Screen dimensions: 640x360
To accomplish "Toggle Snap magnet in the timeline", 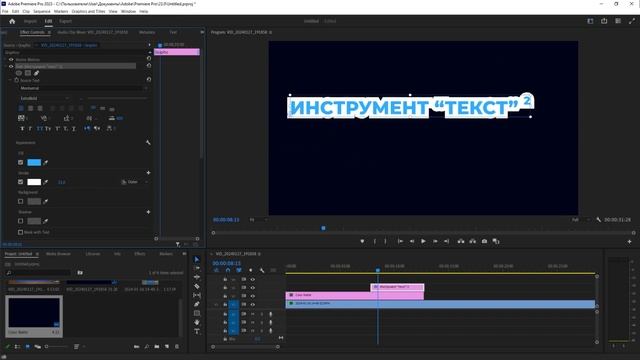I will [228, 270].
